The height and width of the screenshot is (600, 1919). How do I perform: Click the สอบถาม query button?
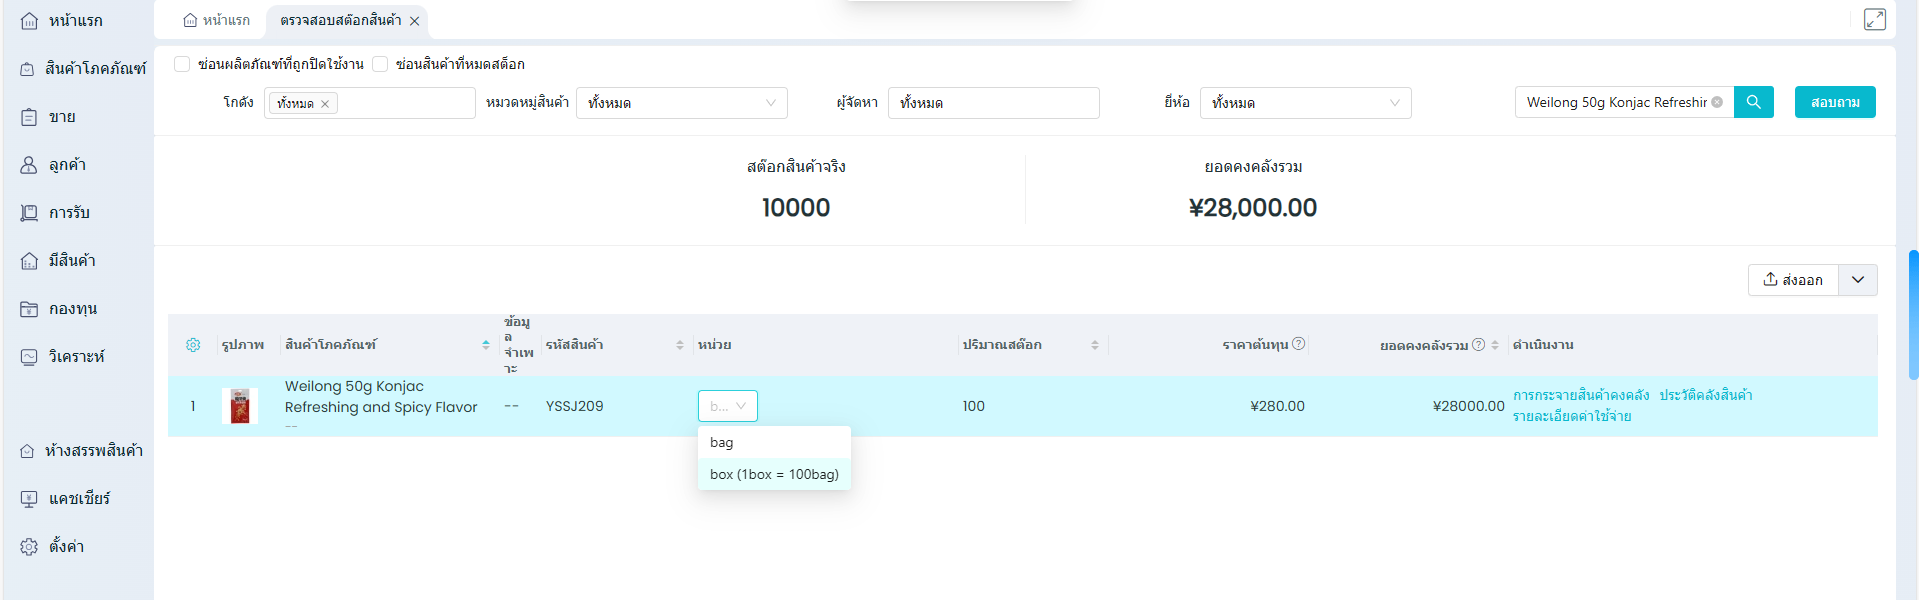1834,102
